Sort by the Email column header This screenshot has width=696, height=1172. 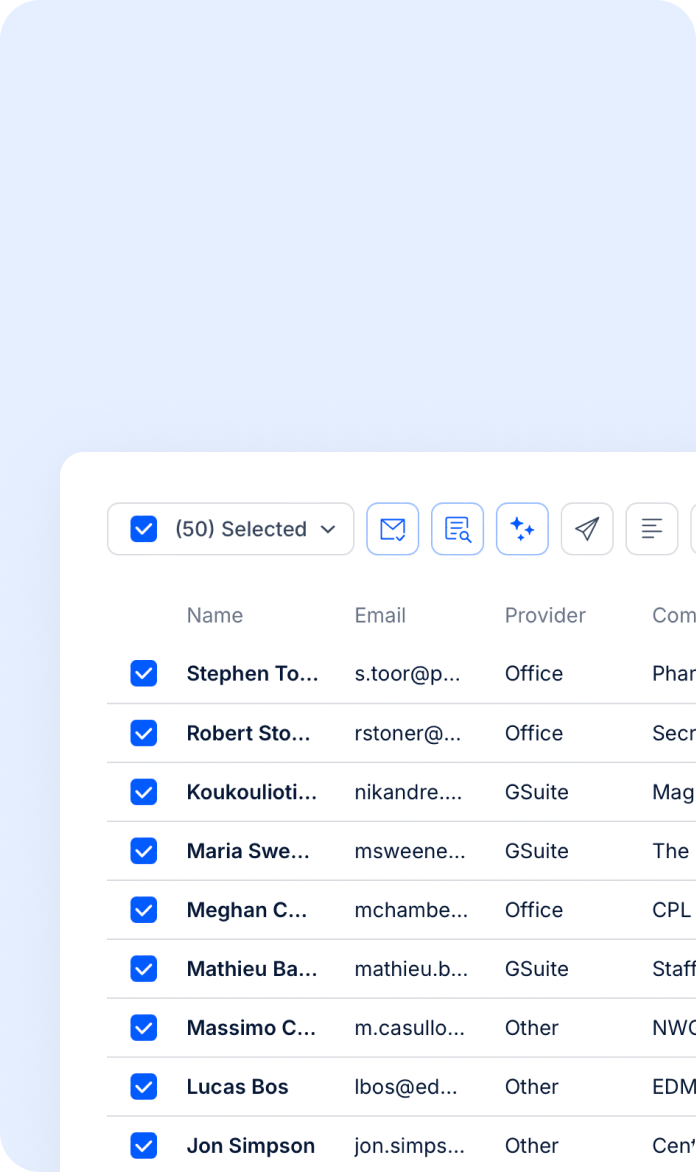(380, 615)
